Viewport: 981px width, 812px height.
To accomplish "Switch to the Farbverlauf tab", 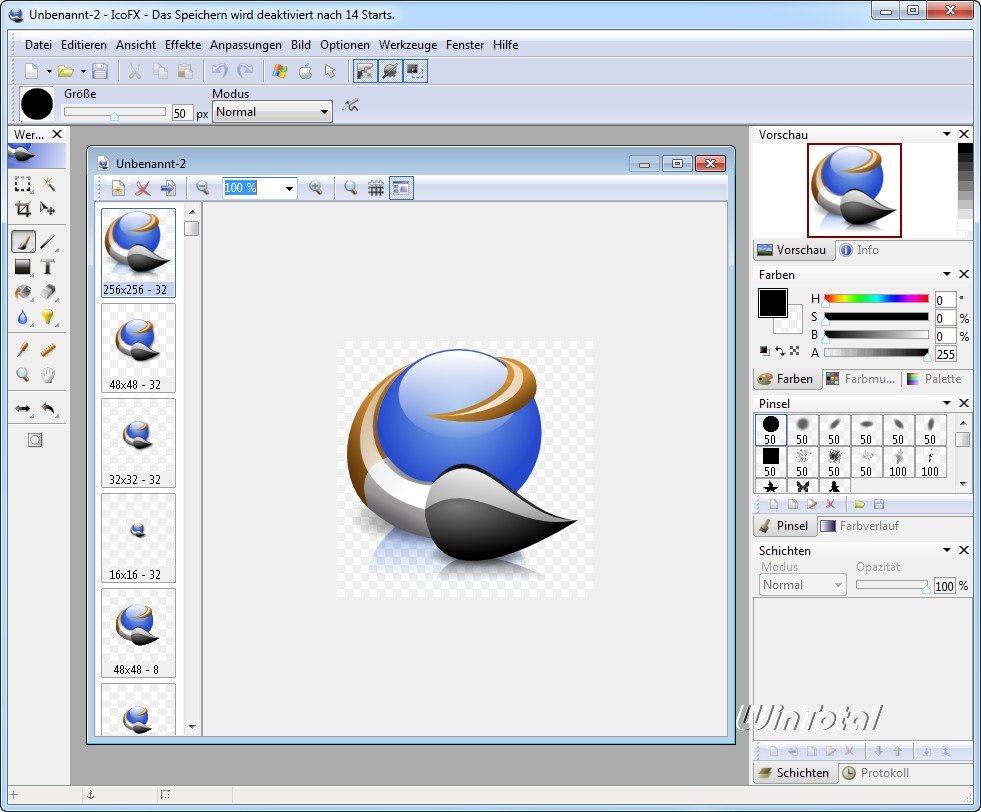I will [x=861, y=526].
